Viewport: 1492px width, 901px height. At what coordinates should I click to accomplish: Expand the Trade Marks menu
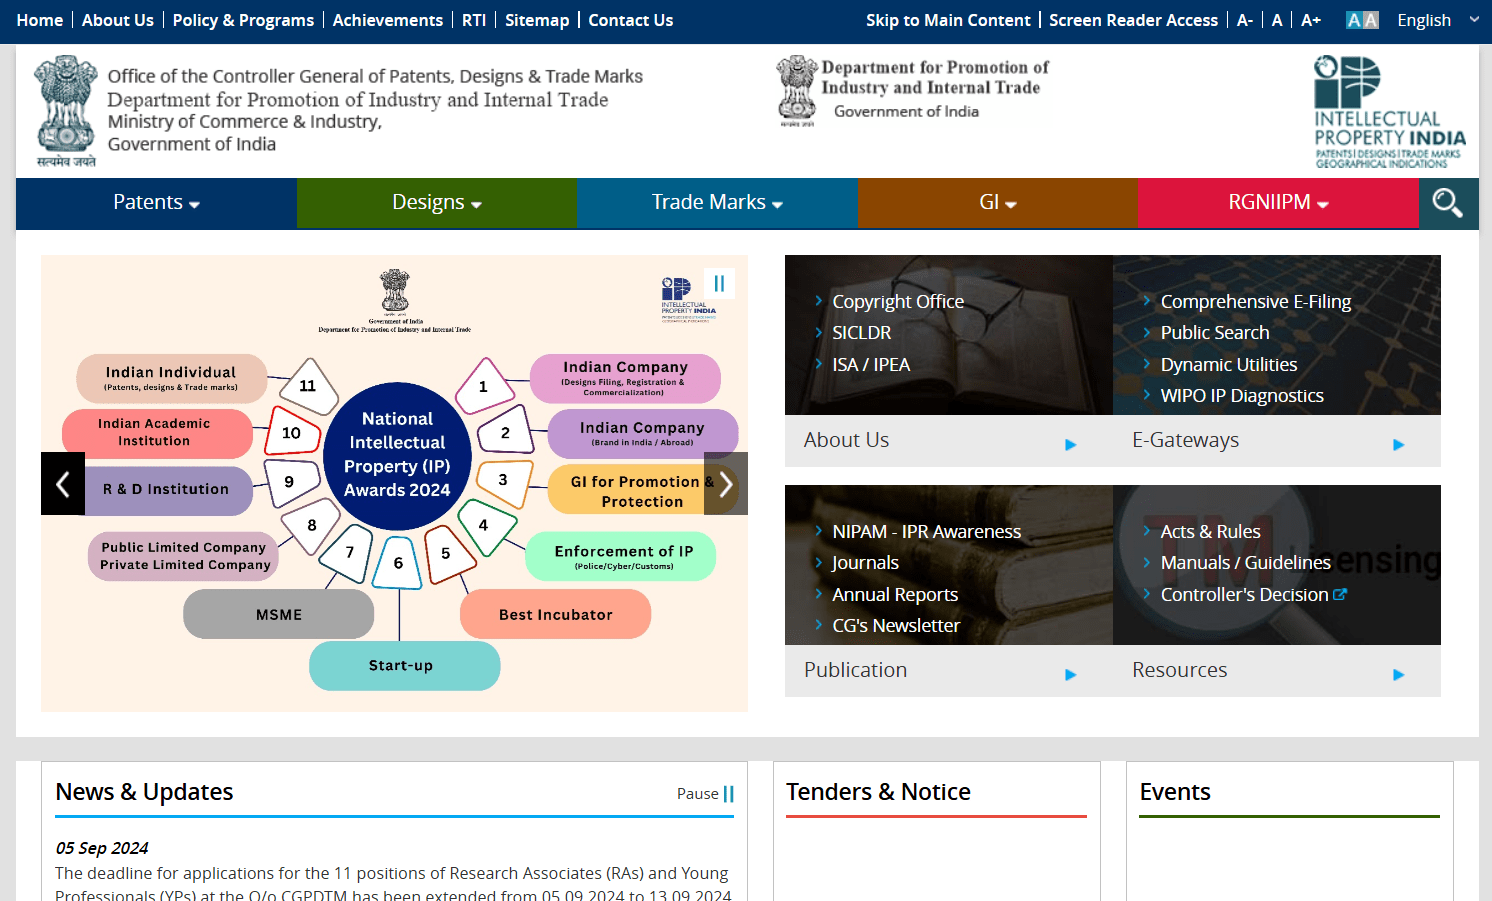(x=717, y=203)
